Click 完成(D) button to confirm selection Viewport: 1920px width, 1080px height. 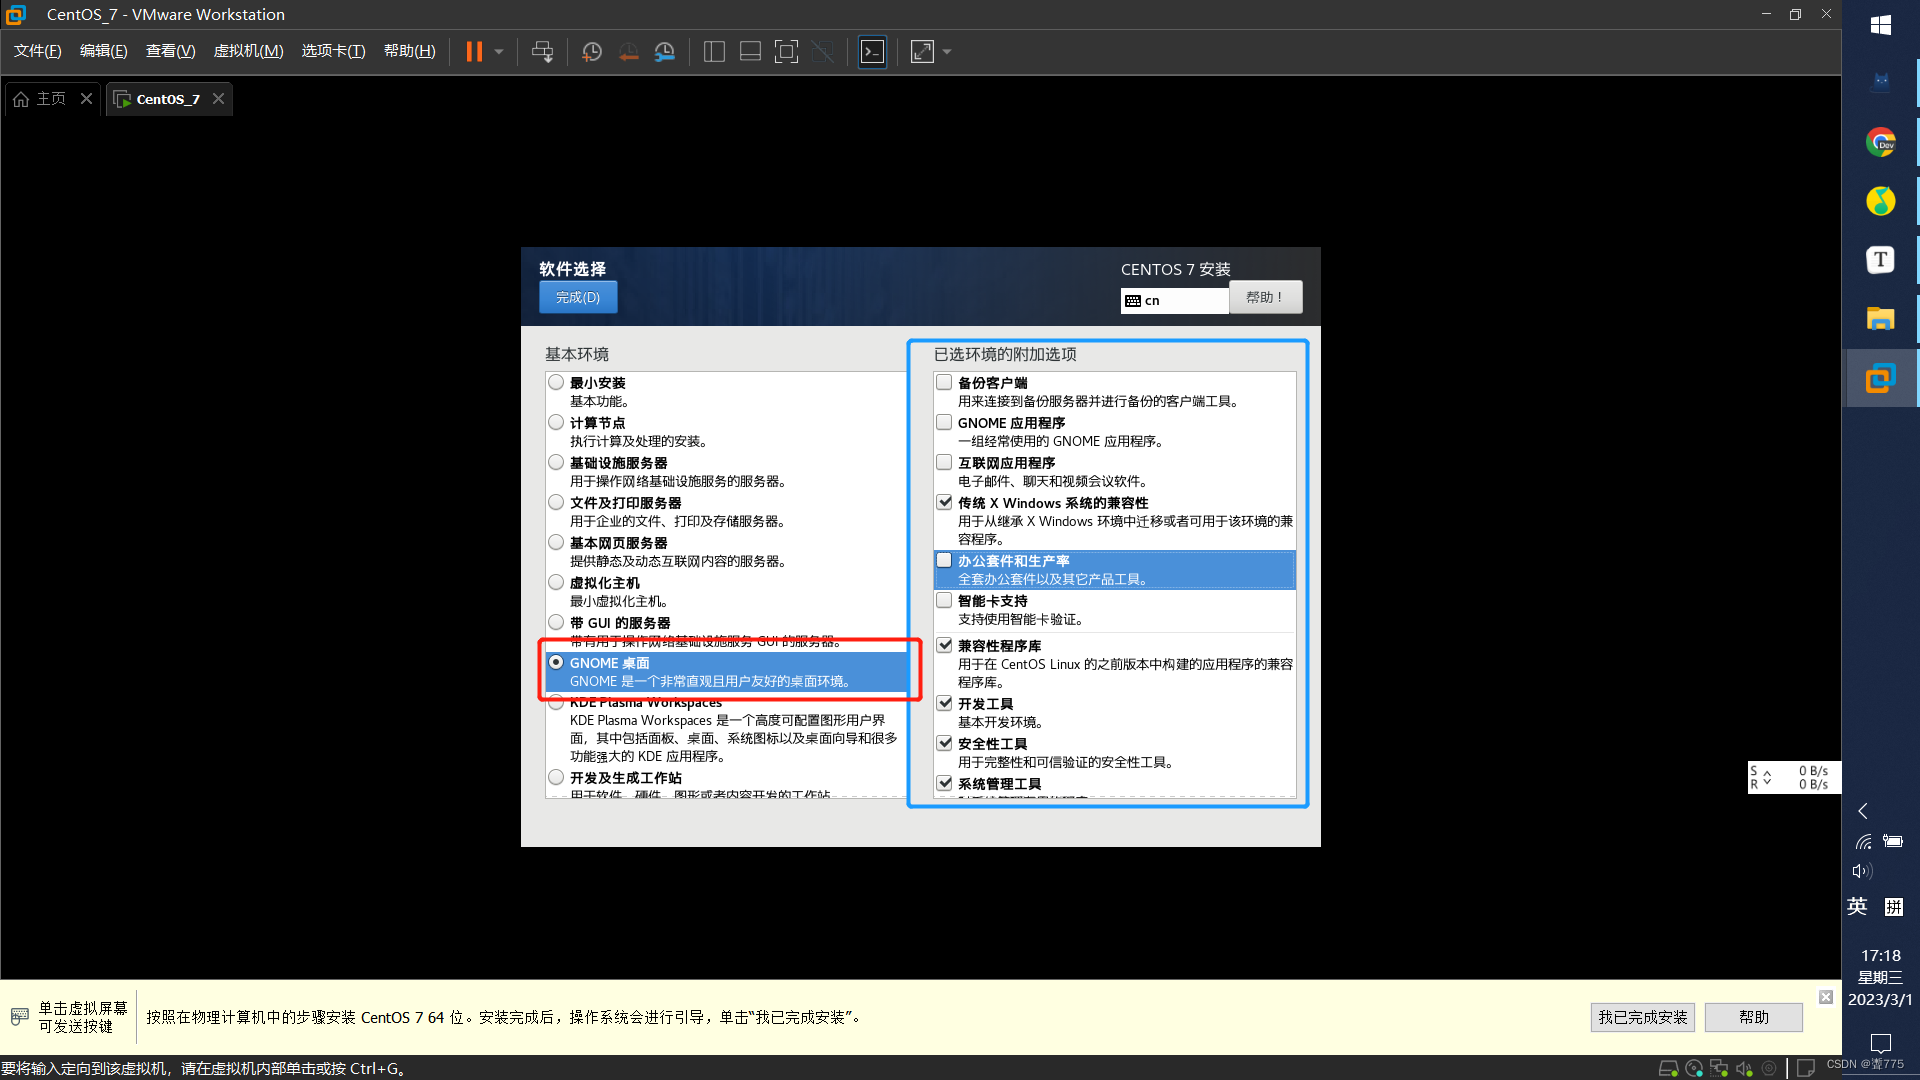click(x=576, y=297)
